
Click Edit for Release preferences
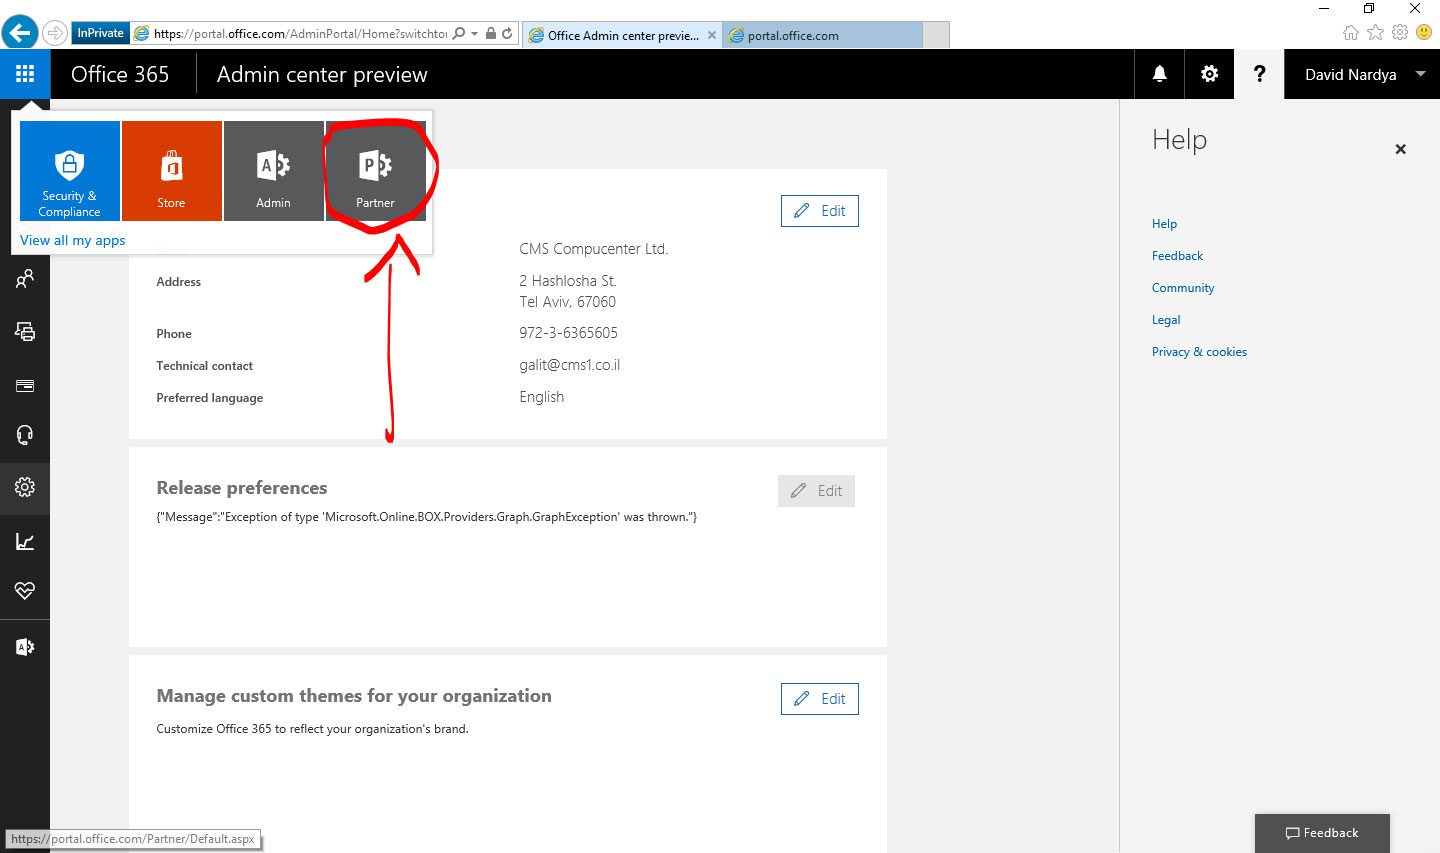817,491
